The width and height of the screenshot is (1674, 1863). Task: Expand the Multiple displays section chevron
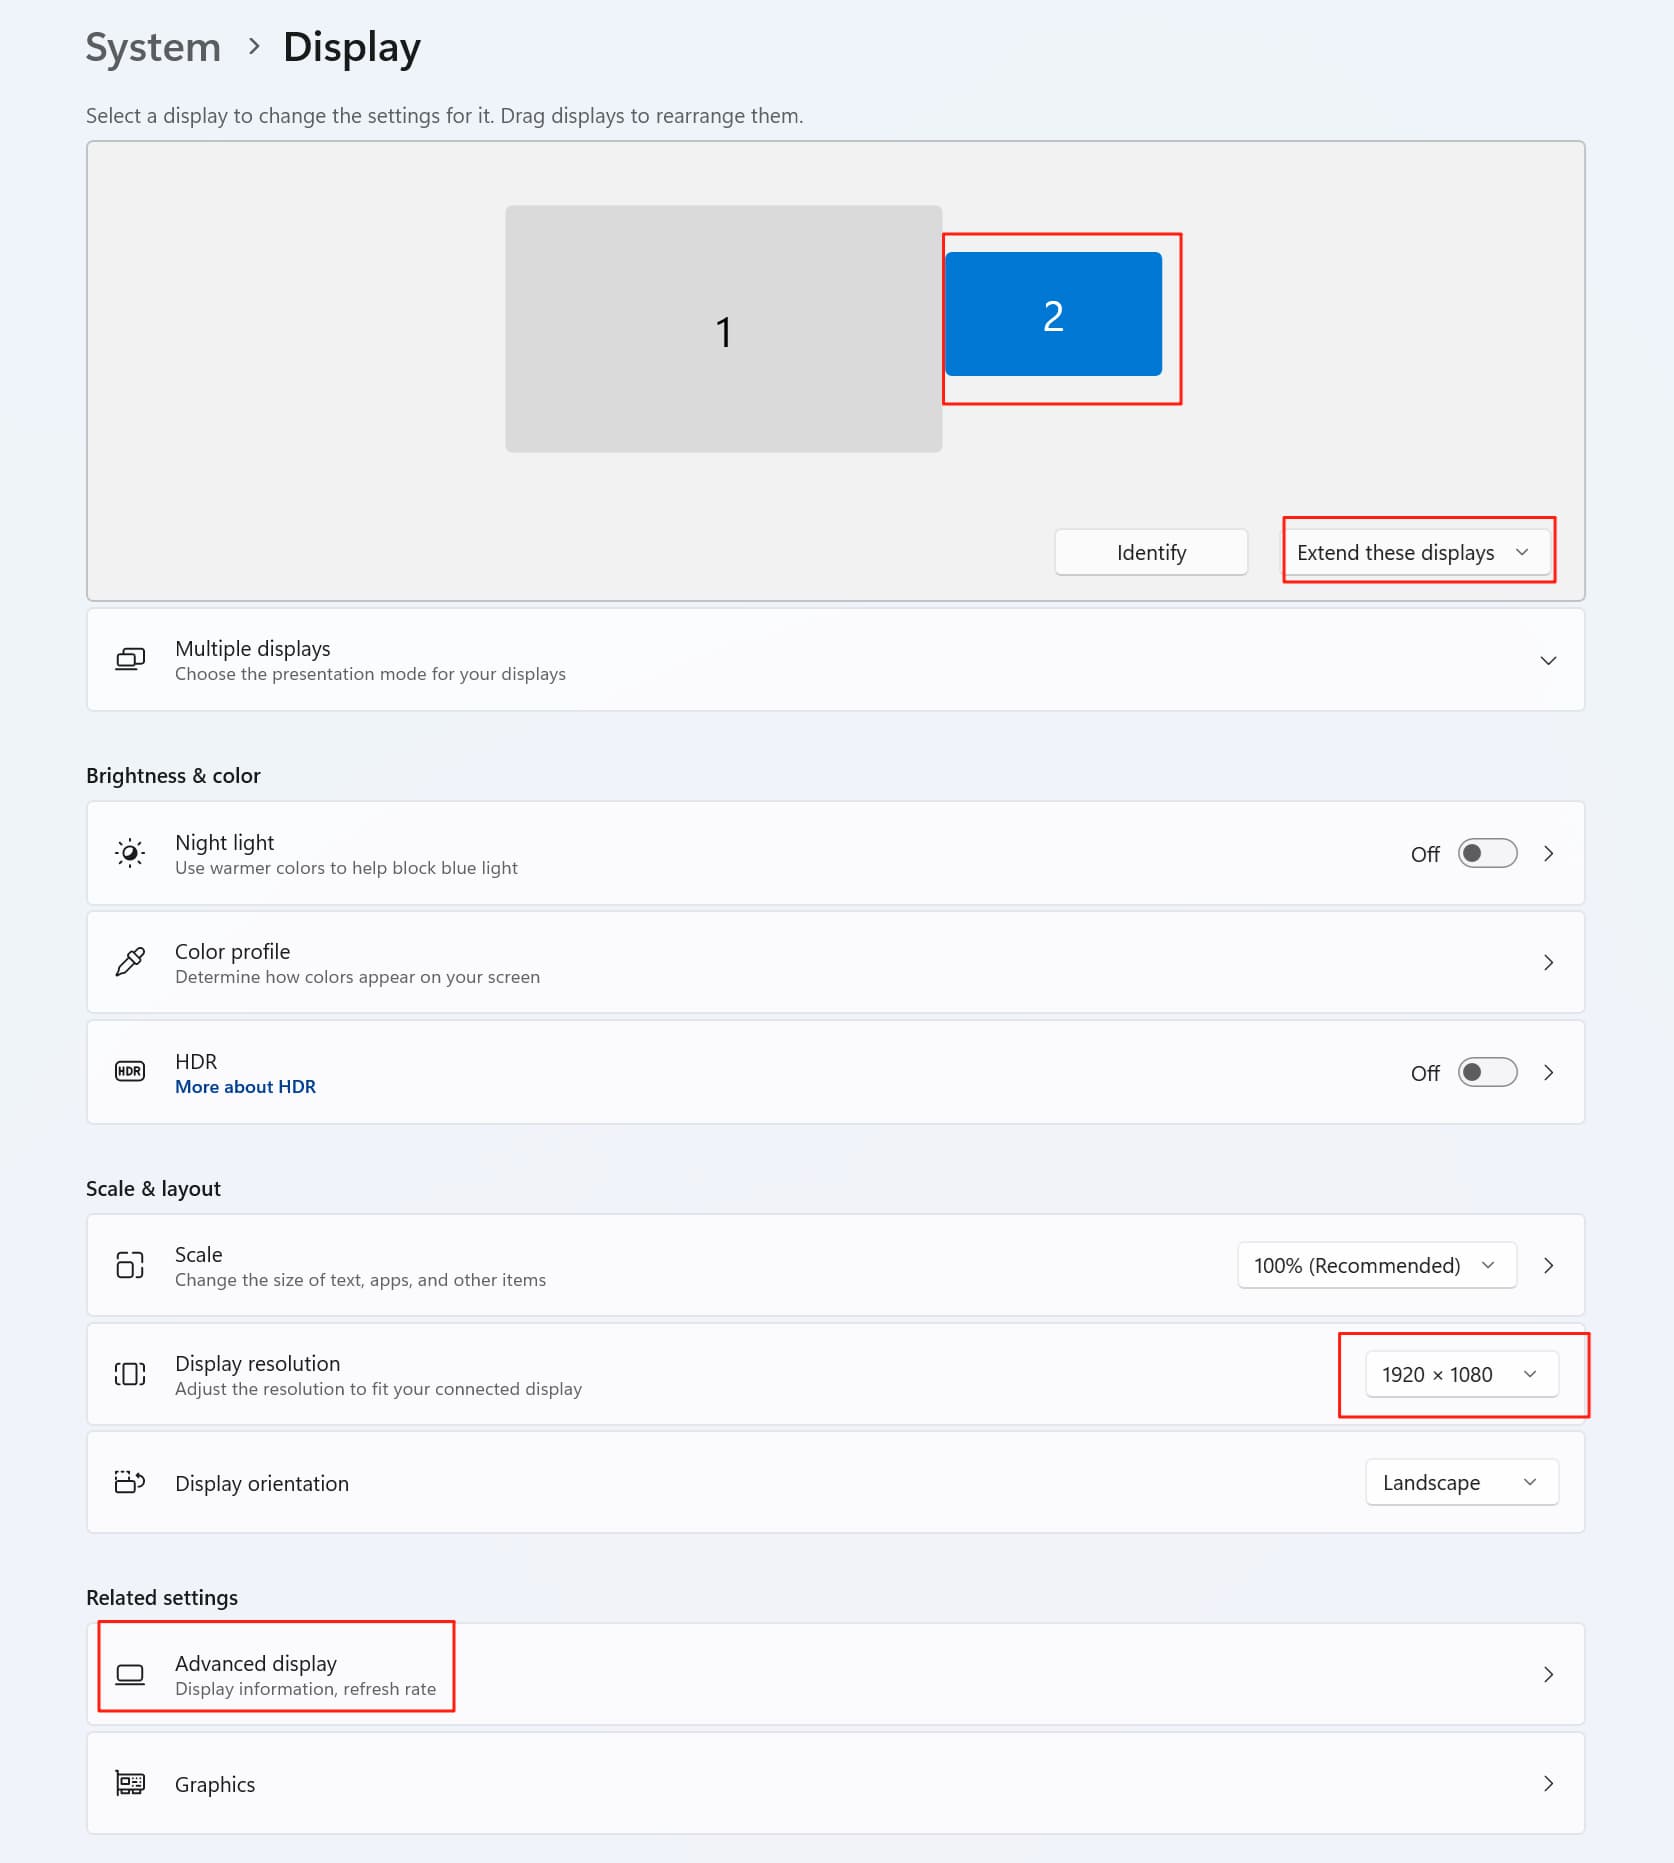coord(1548,660)
